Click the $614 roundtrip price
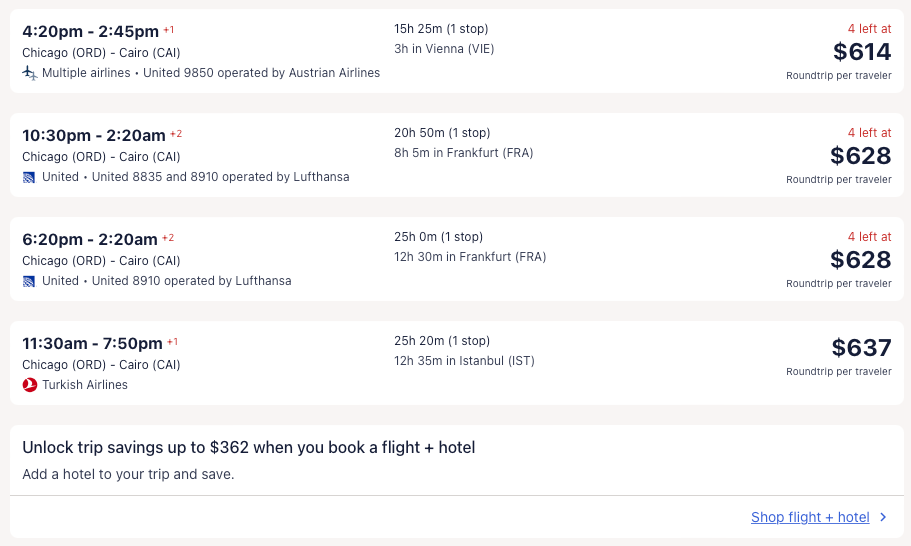This screenshot has width=911, height=546. [861, 52]
